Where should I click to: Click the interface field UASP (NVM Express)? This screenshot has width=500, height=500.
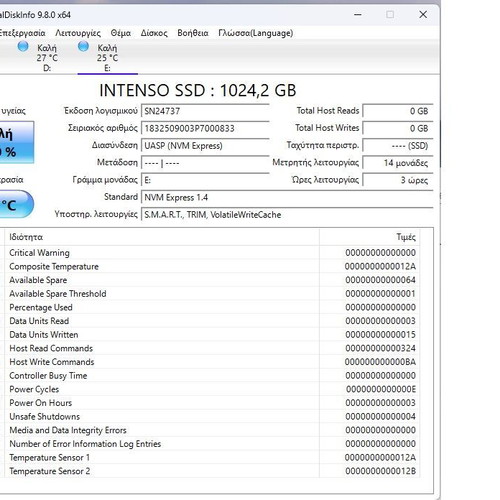pos(205,146)
